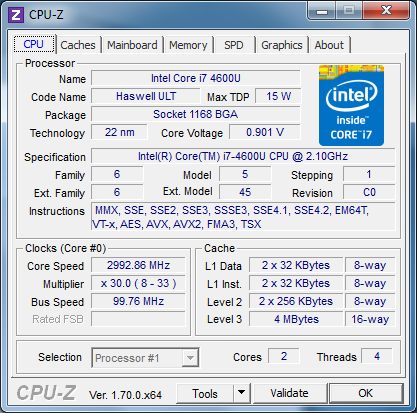Image resolution: width=417 pixels, height=413 pixels.
Task: Click the Package value Socket 1168 BGA
Action: pos(196,114)
